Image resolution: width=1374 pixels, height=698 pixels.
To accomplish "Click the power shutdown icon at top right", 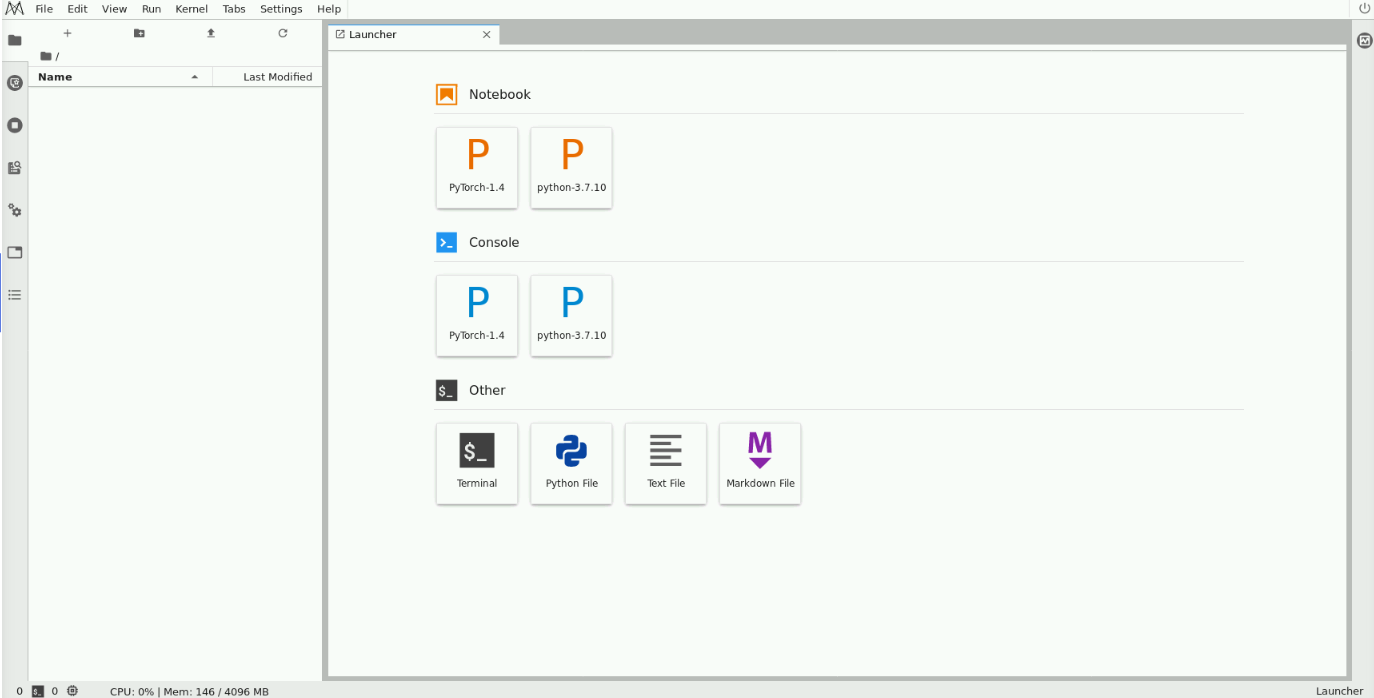I will point(1364,8).
